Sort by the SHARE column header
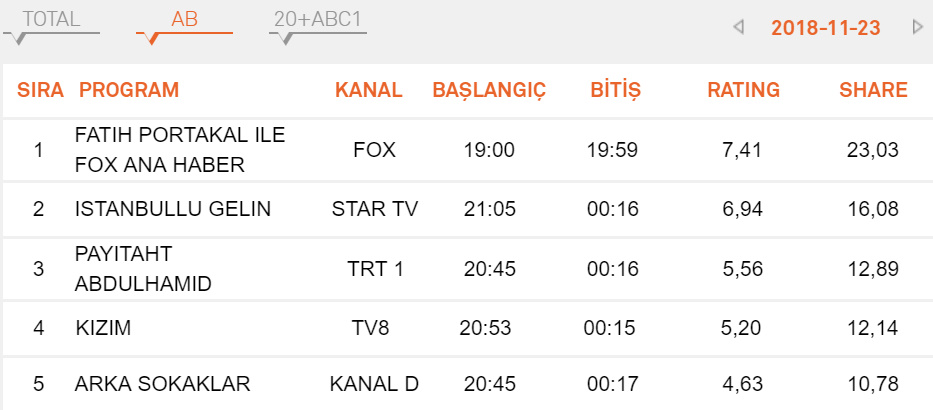 point(873,90)
